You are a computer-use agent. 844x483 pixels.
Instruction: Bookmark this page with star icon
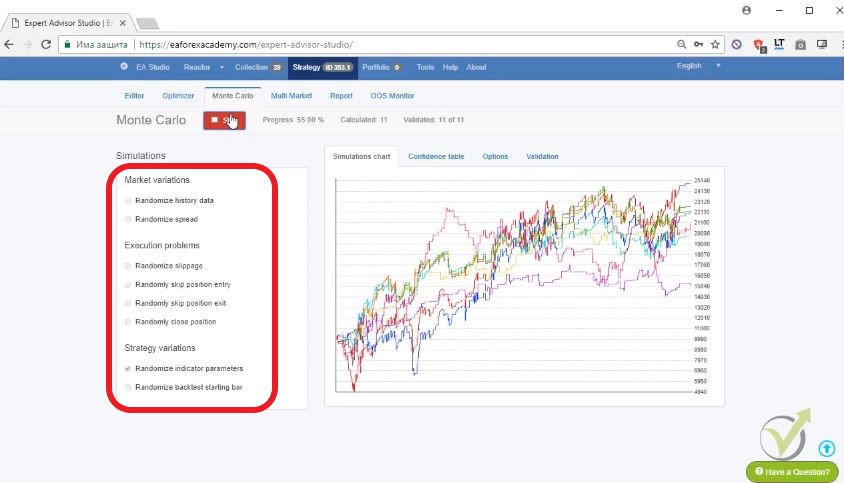pos(715,44)
